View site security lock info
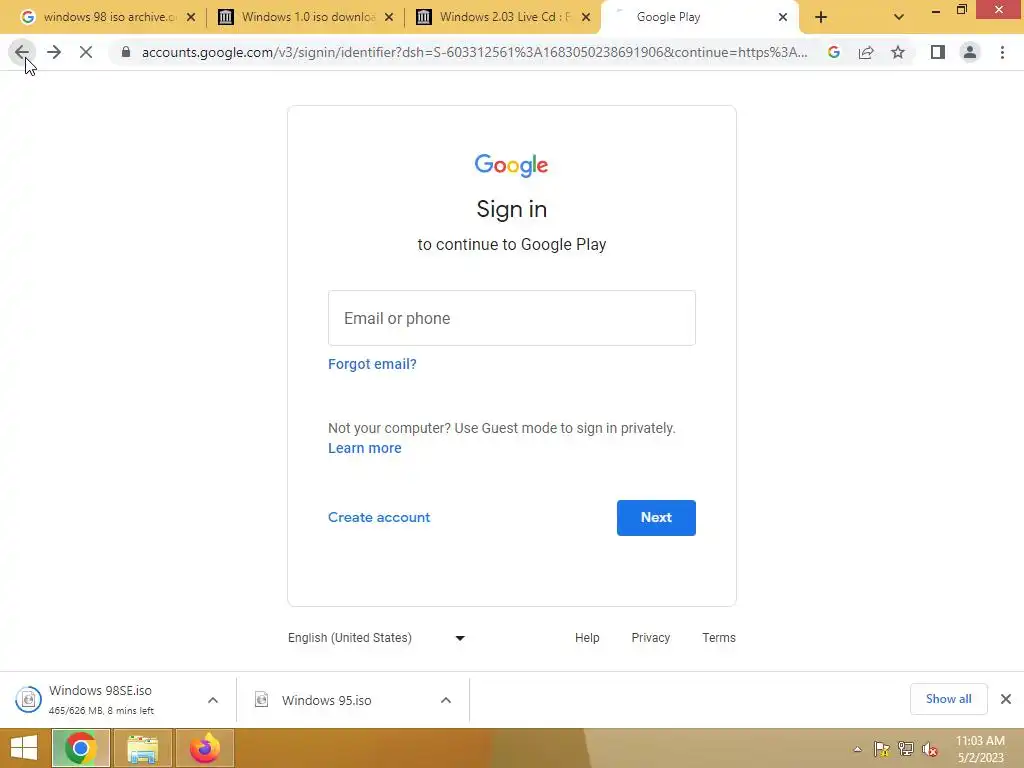 click(x=126, y=52)
